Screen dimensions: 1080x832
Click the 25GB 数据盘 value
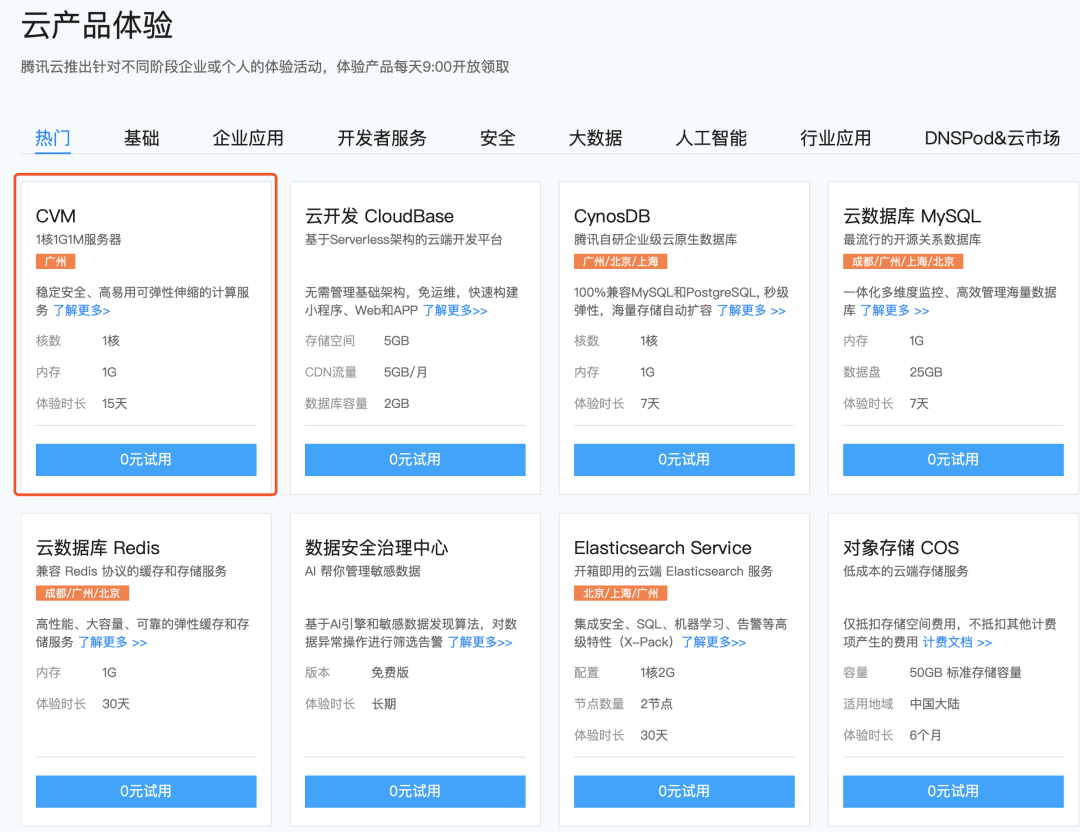tap(926, 373)
